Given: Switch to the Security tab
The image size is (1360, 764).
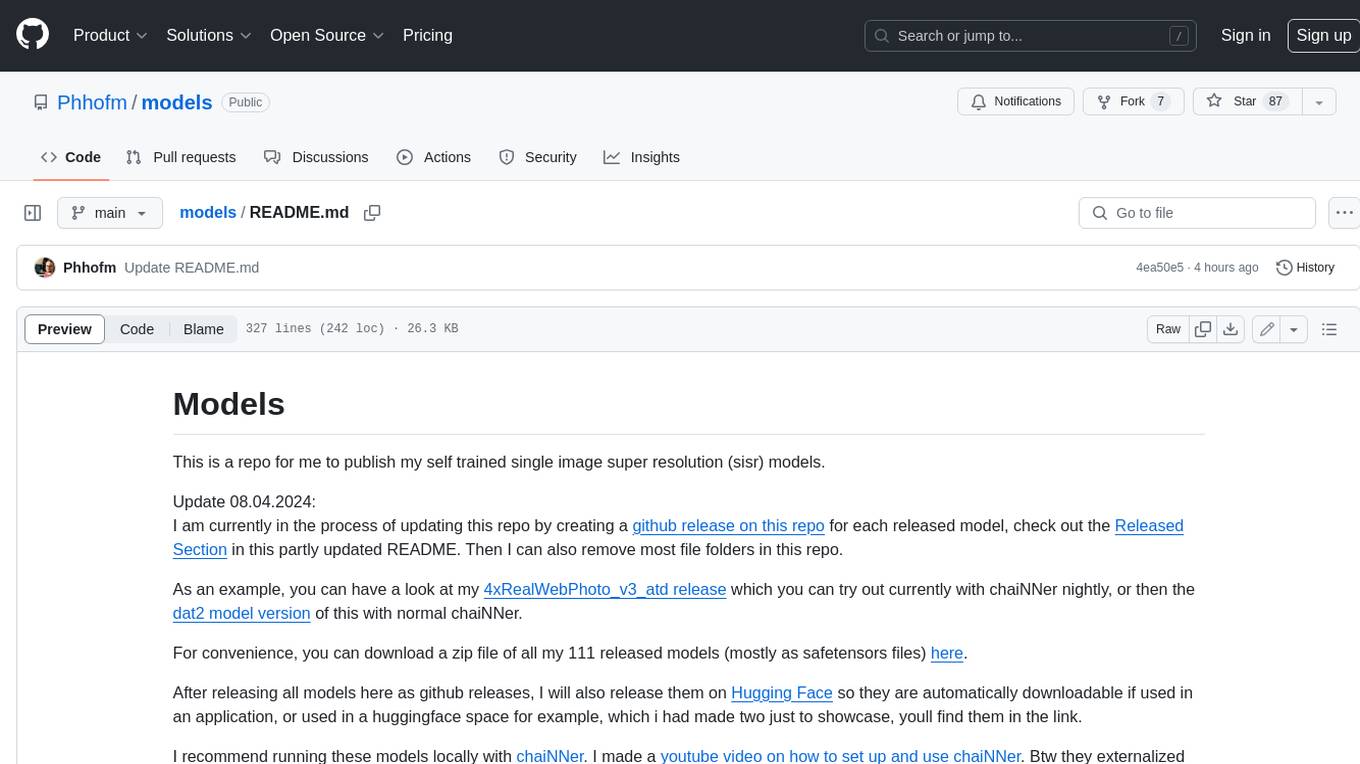Looking at the screenshot, I should [x=538, y=157].
